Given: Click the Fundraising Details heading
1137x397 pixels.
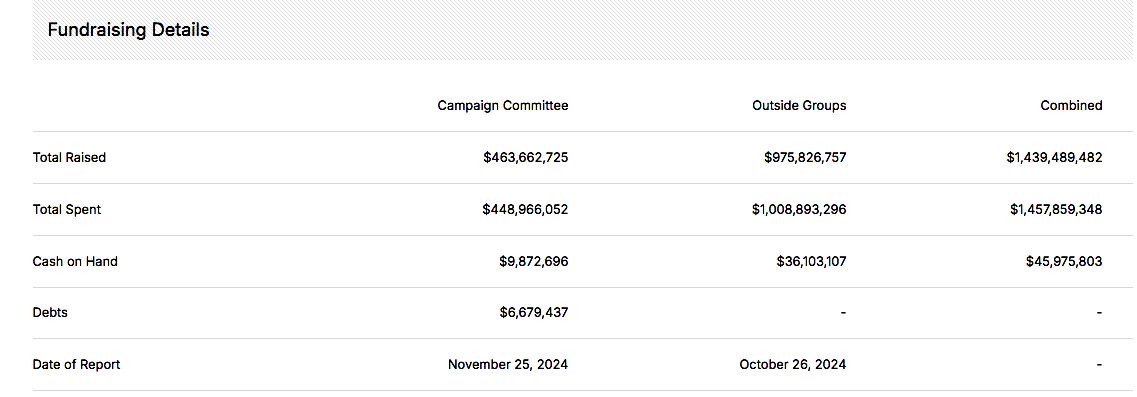Looking at the screenshot, I should point(128,30).
